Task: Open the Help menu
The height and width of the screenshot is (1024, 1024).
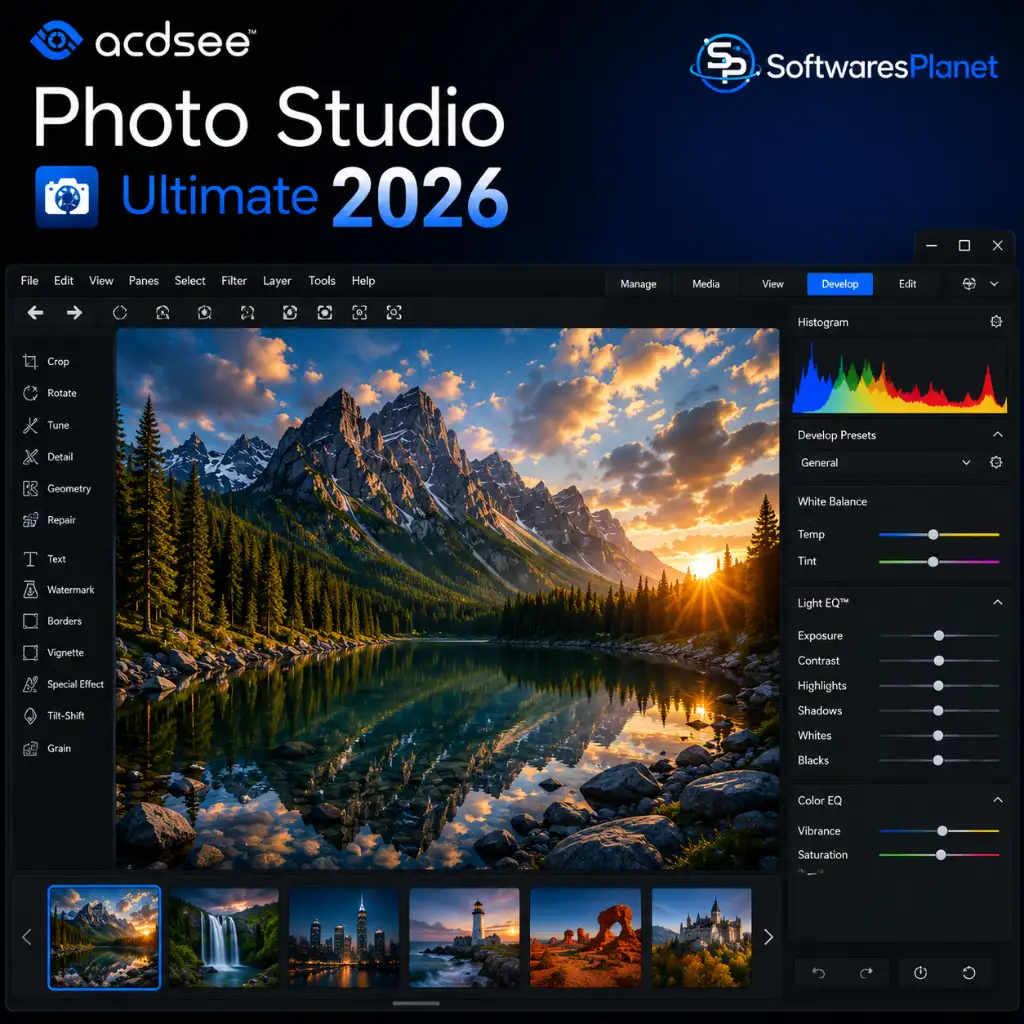Action: point(363,281)
